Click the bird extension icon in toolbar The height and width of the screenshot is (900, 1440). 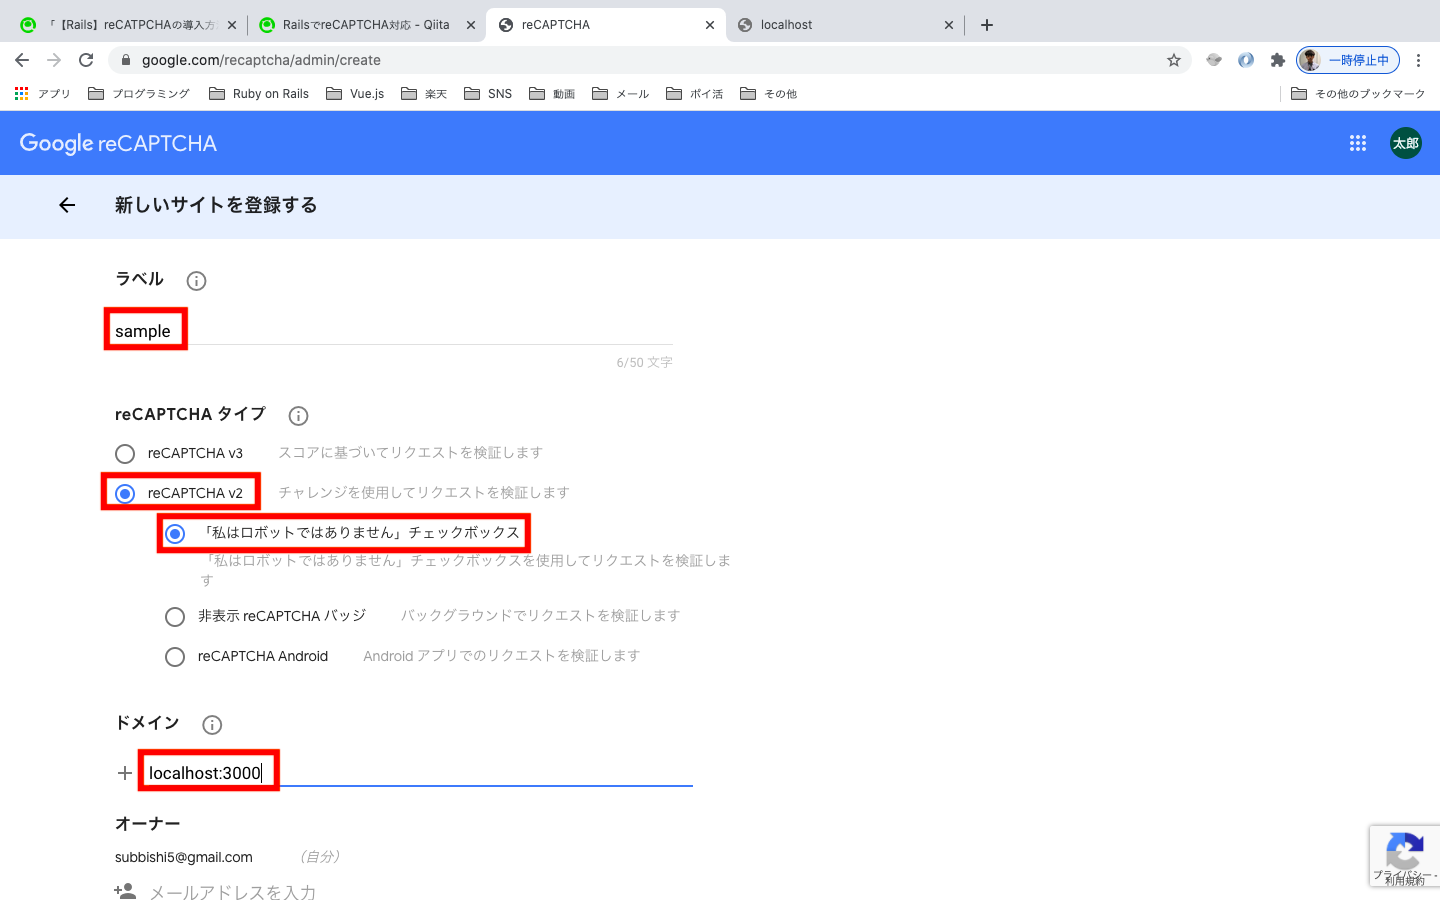1214,60
